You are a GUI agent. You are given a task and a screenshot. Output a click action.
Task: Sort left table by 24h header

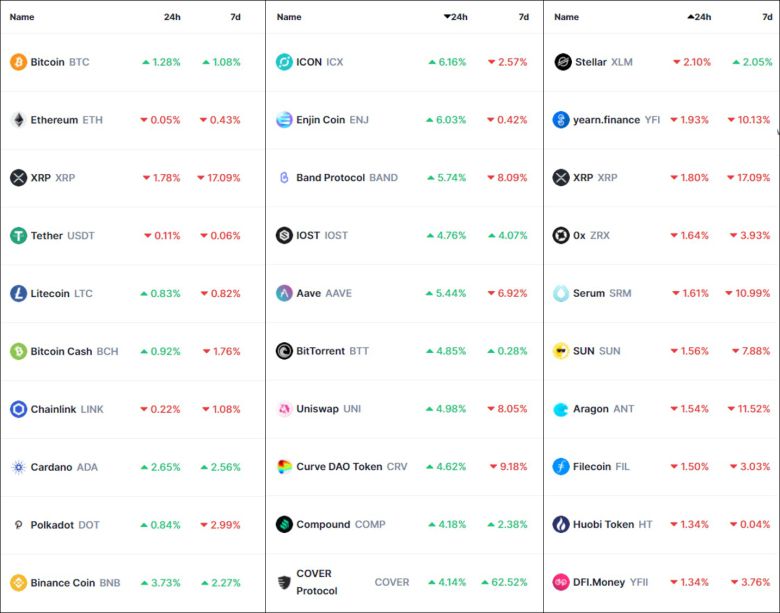[172, 17]
